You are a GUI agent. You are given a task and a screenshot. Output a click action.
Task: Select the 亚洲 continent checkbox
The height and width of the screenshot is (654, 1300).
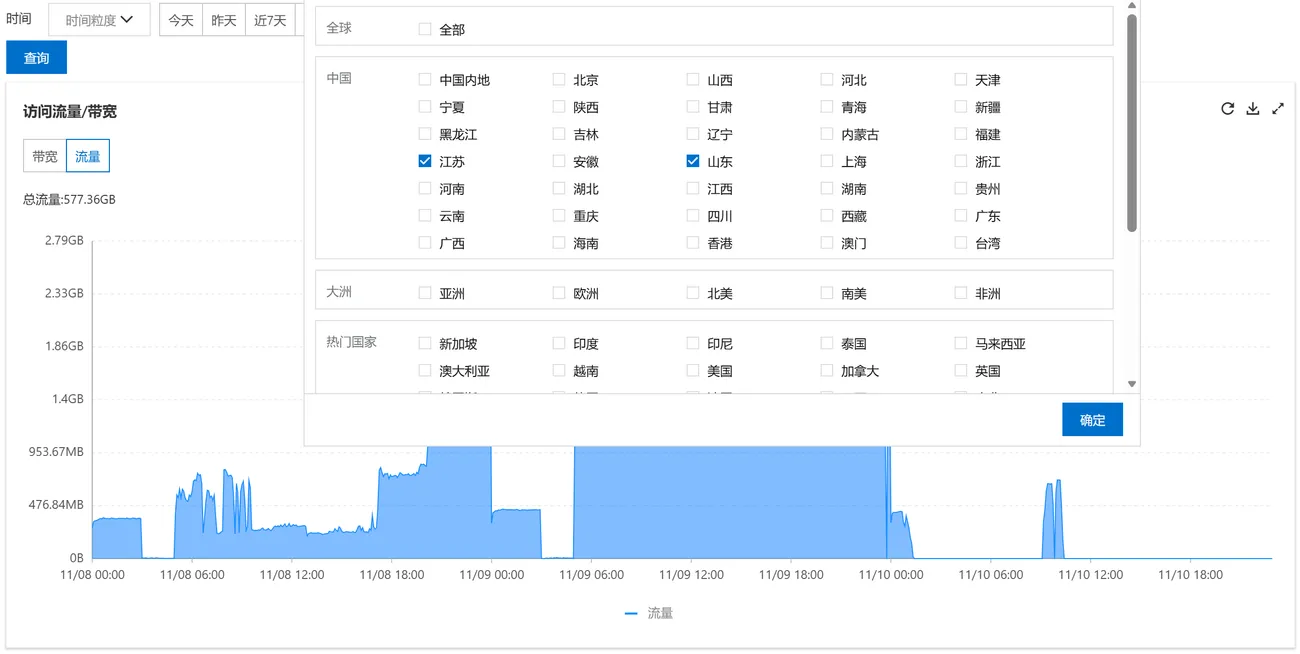[425, 293]
